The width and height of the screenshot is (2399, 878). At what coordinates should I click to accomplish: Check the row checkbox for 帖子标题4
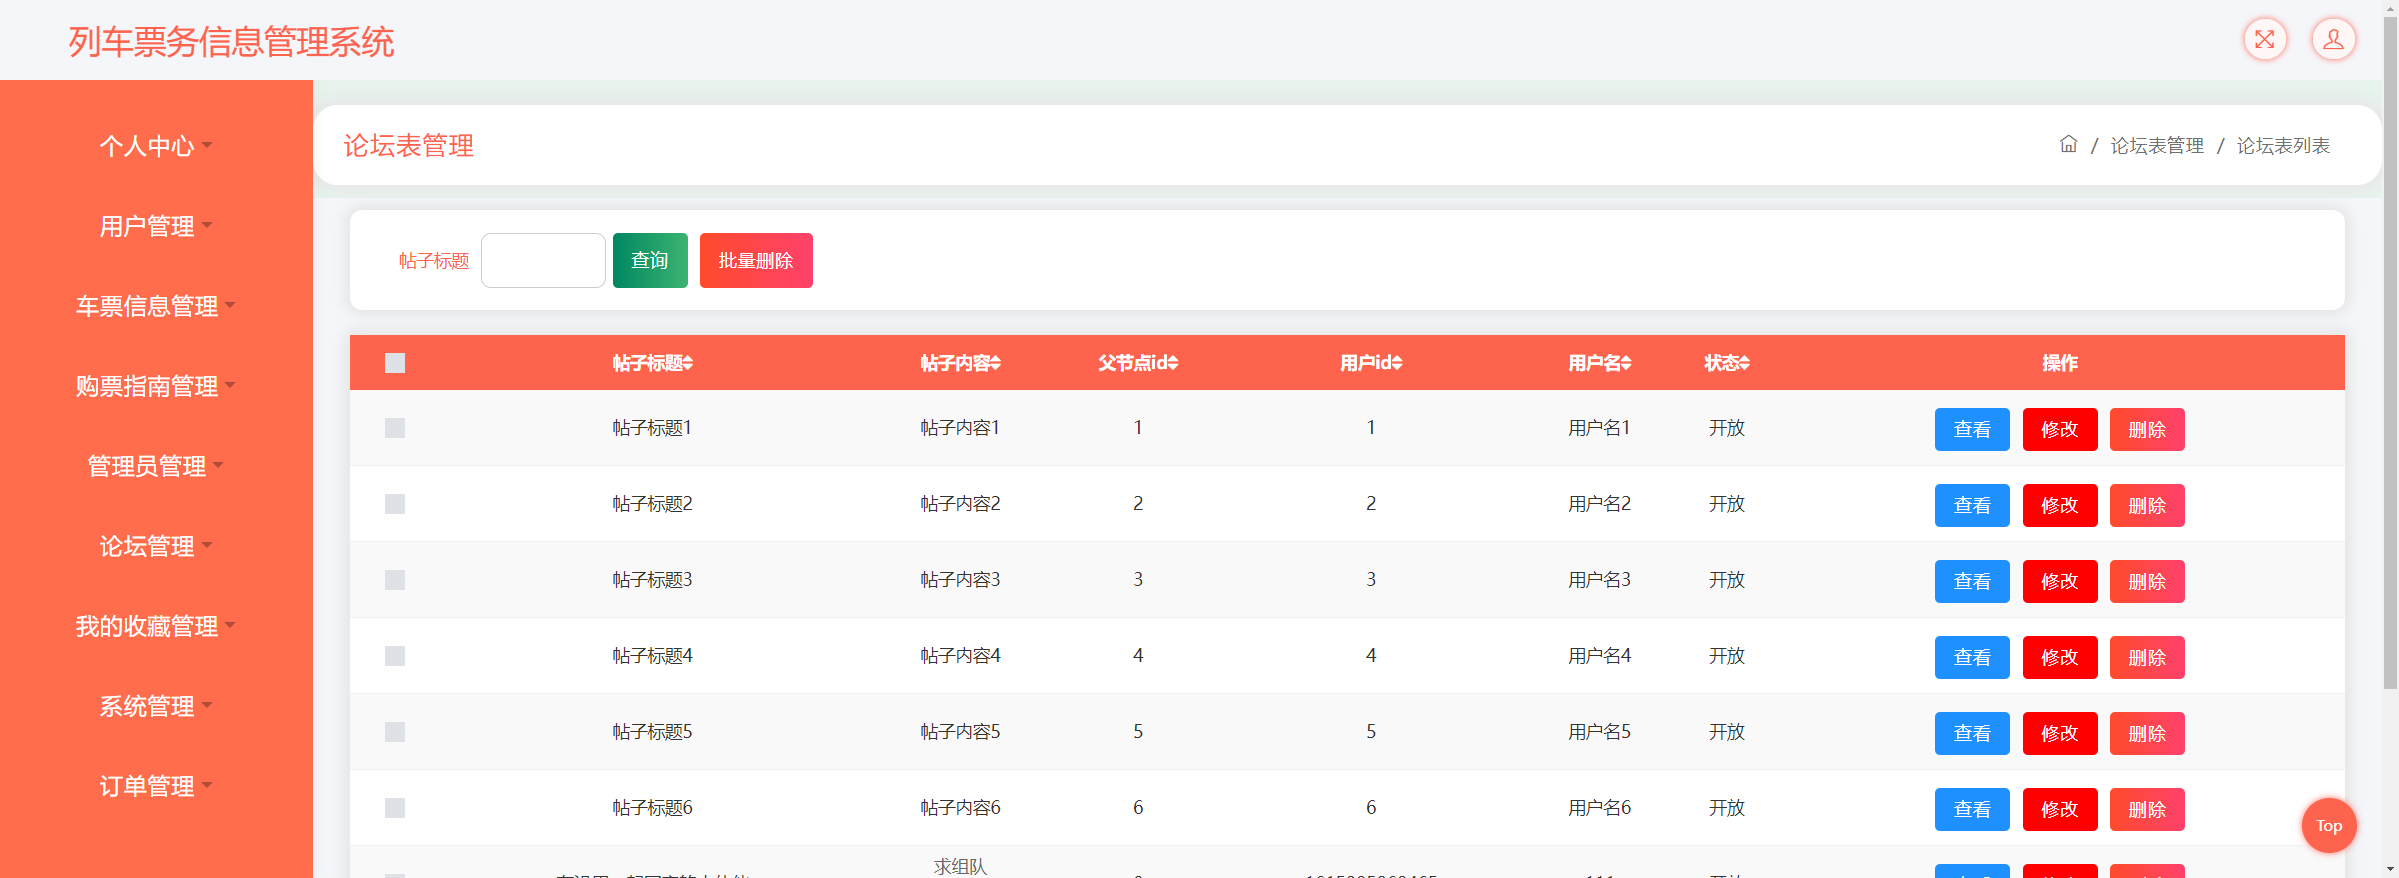click(395, 656)
